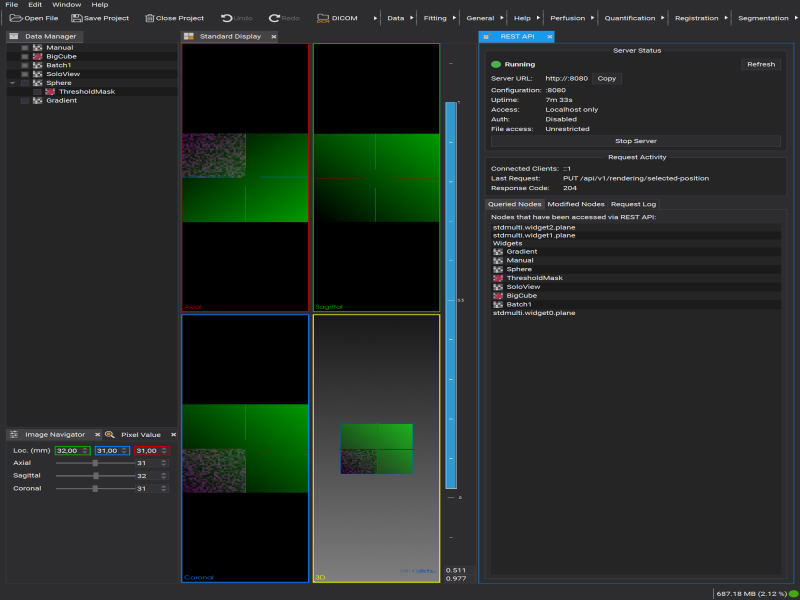The image size is (800, 600).
Task: Click the 3D render view
Action: (x=377, y=448)
